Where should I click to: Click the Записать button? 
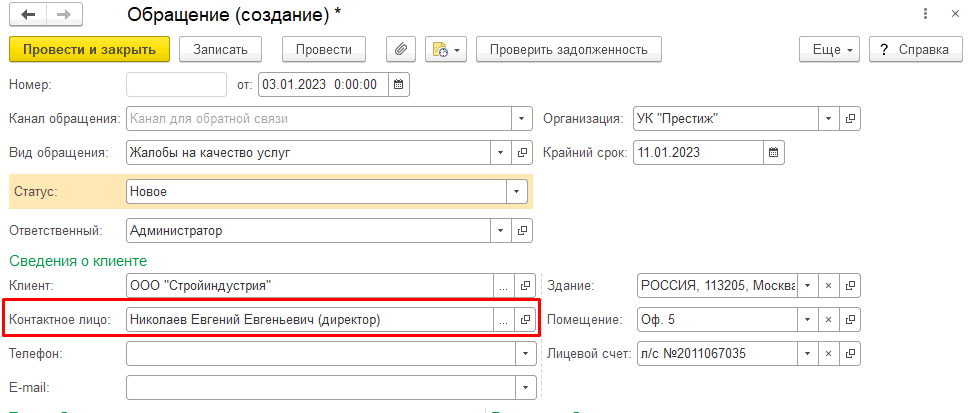[220, 49]
